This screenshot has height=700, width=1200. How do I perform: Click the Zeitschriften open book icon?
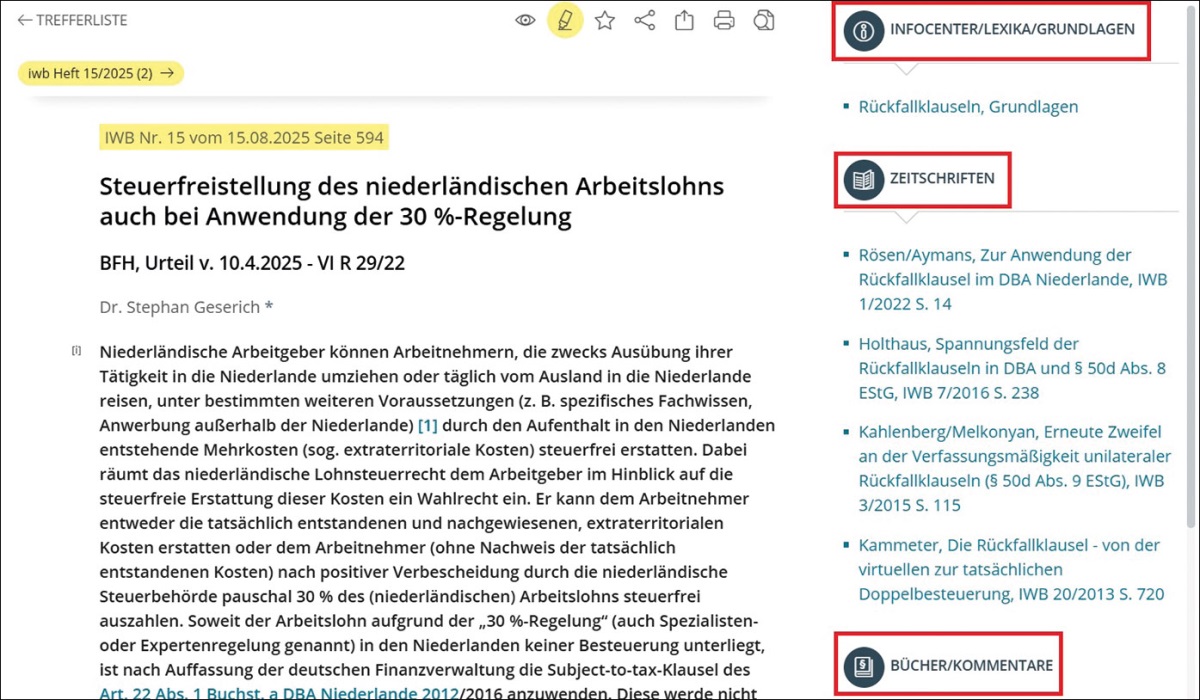click(x=864, y=180)
